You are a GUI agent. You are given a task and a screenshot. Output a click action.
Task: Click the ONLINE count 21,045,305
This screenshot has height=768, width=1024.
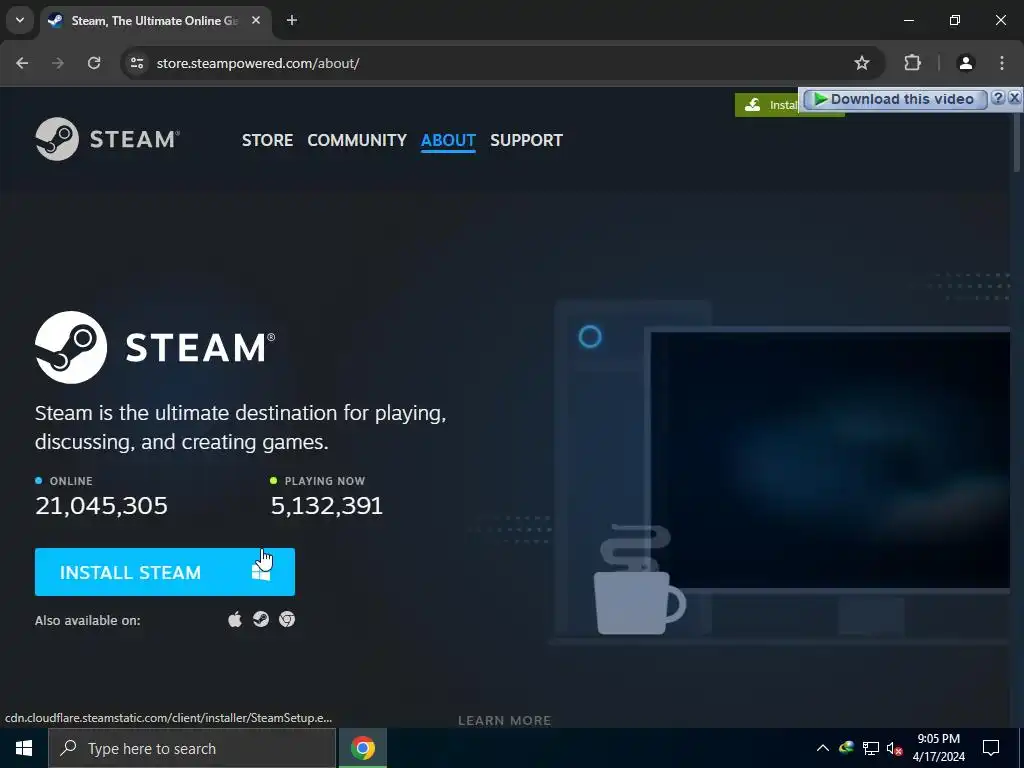(x=101, y=505)
